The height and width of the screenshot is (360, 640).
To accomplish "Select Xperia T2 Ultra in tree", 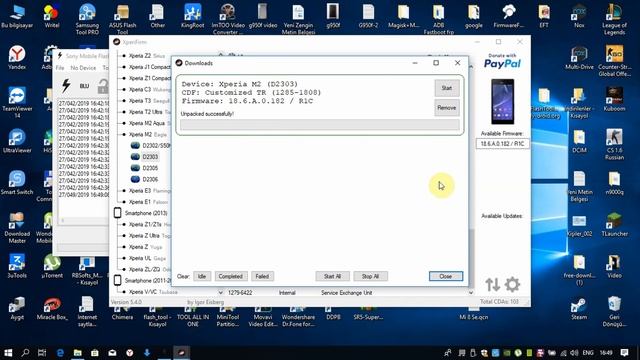I will point(149,112).
